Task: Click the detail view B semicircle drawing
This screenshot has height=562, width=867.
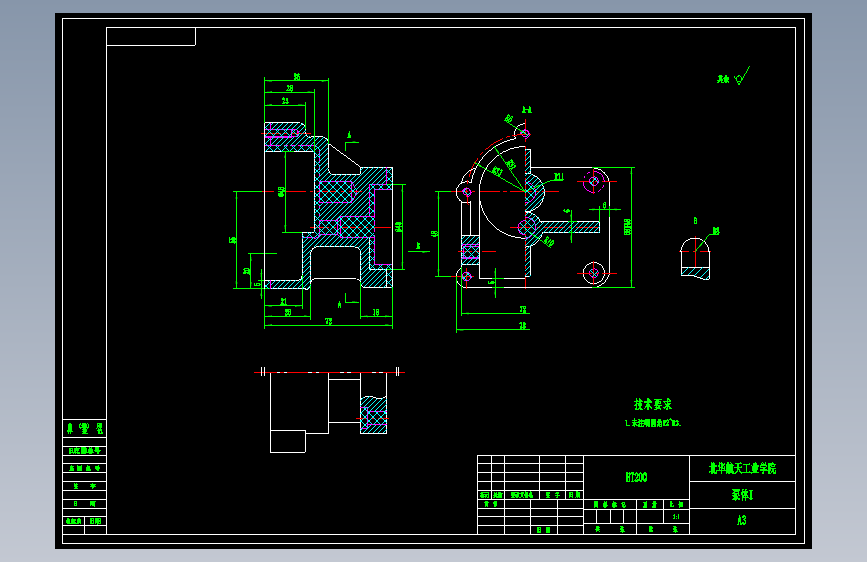Action: [695, 258]
